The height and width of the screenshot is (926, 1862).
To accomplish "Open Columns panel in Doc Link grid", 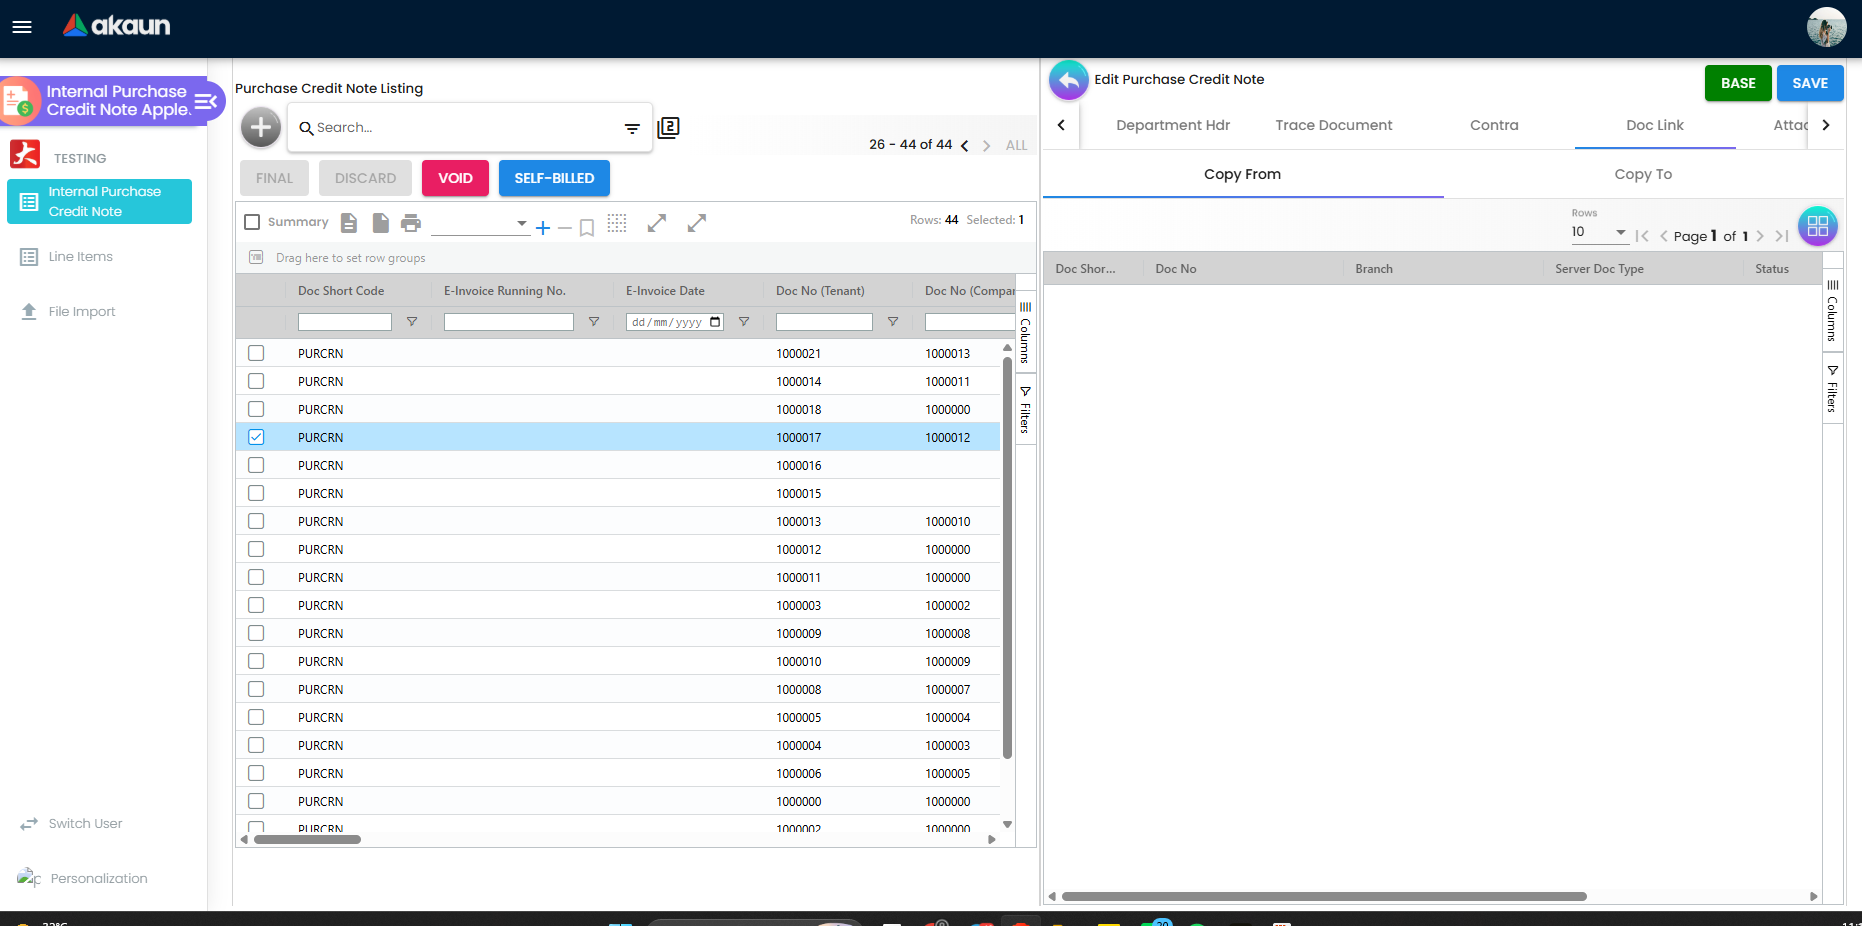I will [1832, 311].
